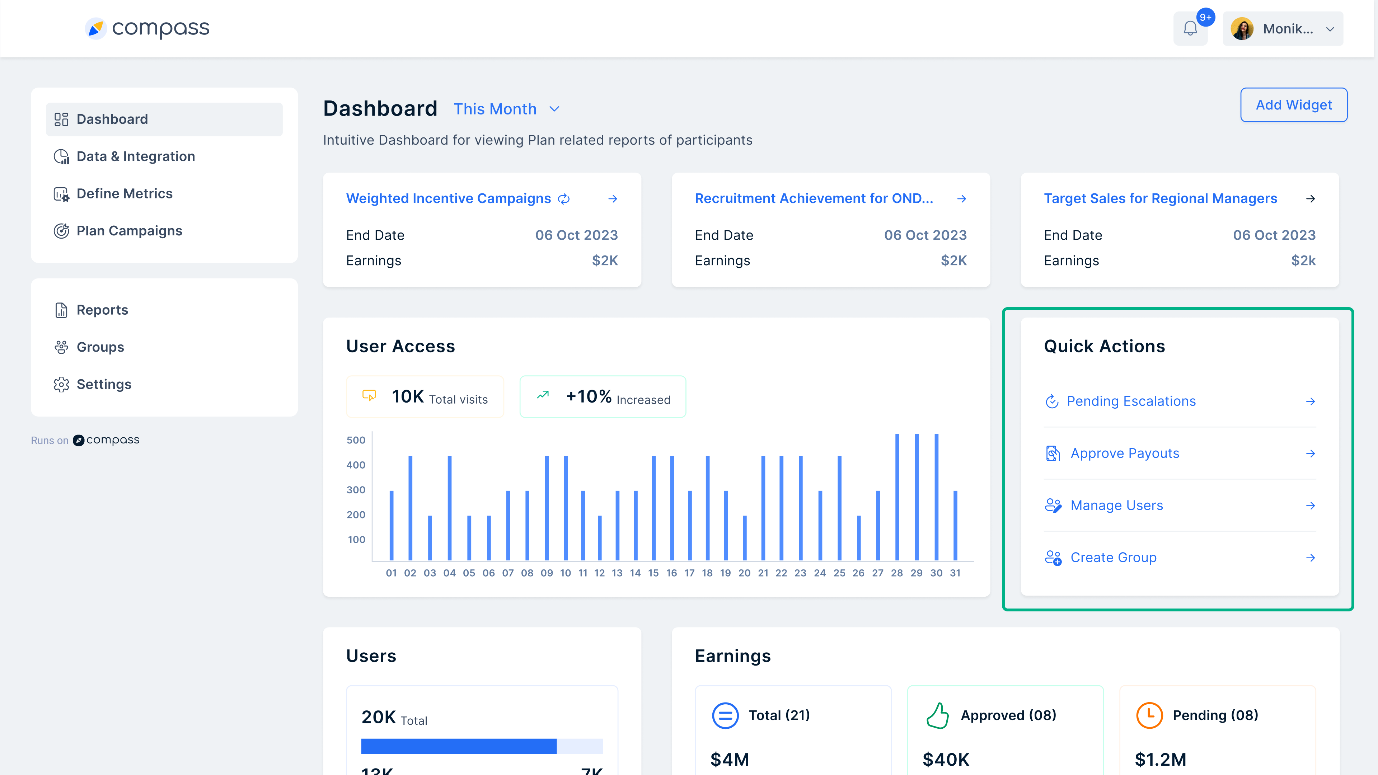Click the Add Widget button
This screenshot has height=775, width=1378.
point(1294,105)
